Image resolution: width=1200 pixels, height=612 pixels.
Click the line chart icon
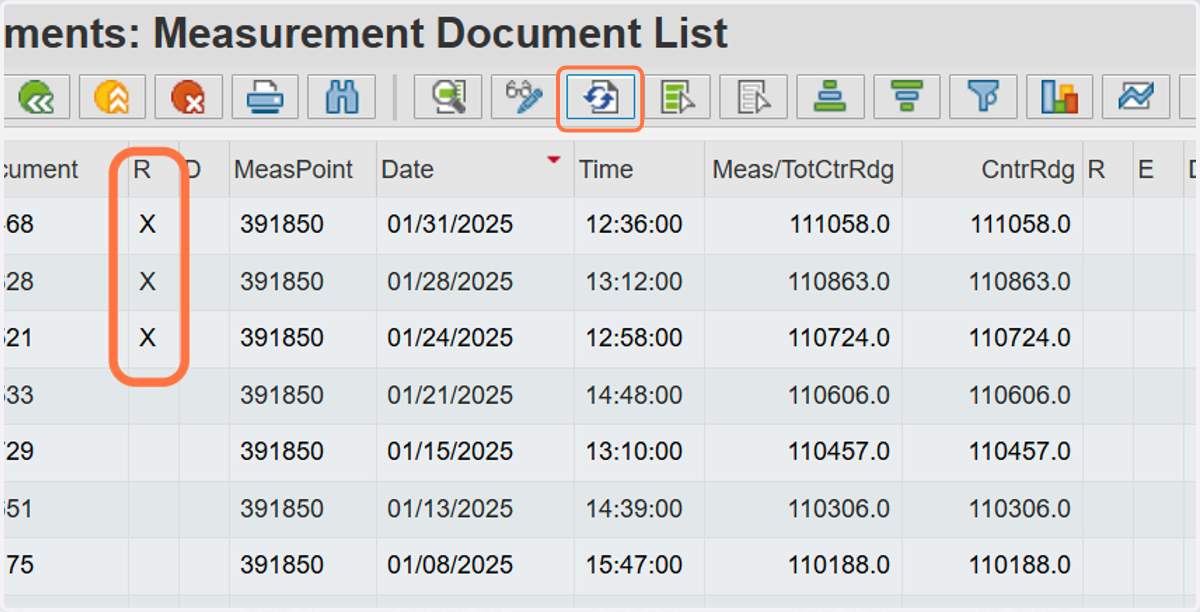click(x=1136, y=98)
